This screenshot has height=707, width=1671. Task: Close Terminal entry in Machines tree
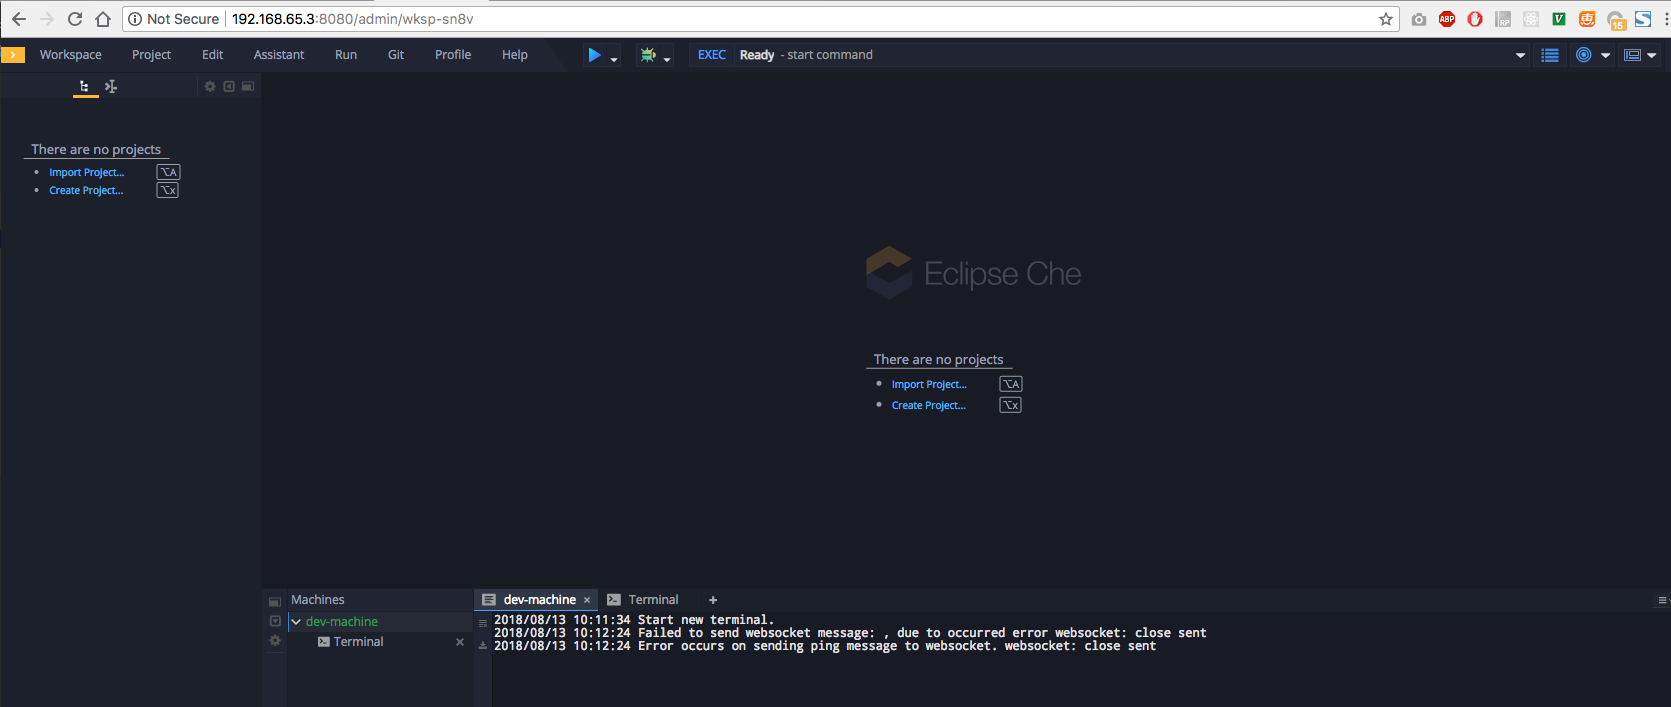(460, 642)
